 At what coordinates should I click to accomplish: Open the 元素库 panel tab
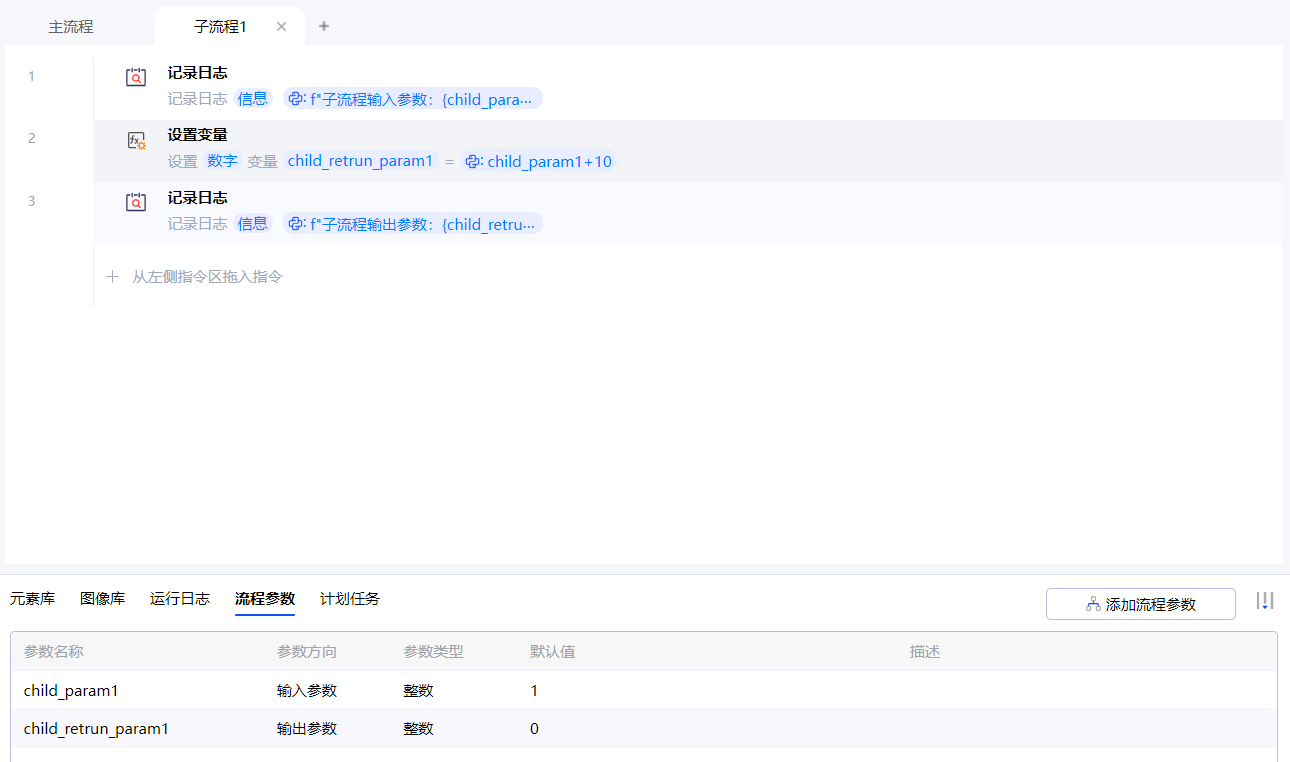click(32, 599)
